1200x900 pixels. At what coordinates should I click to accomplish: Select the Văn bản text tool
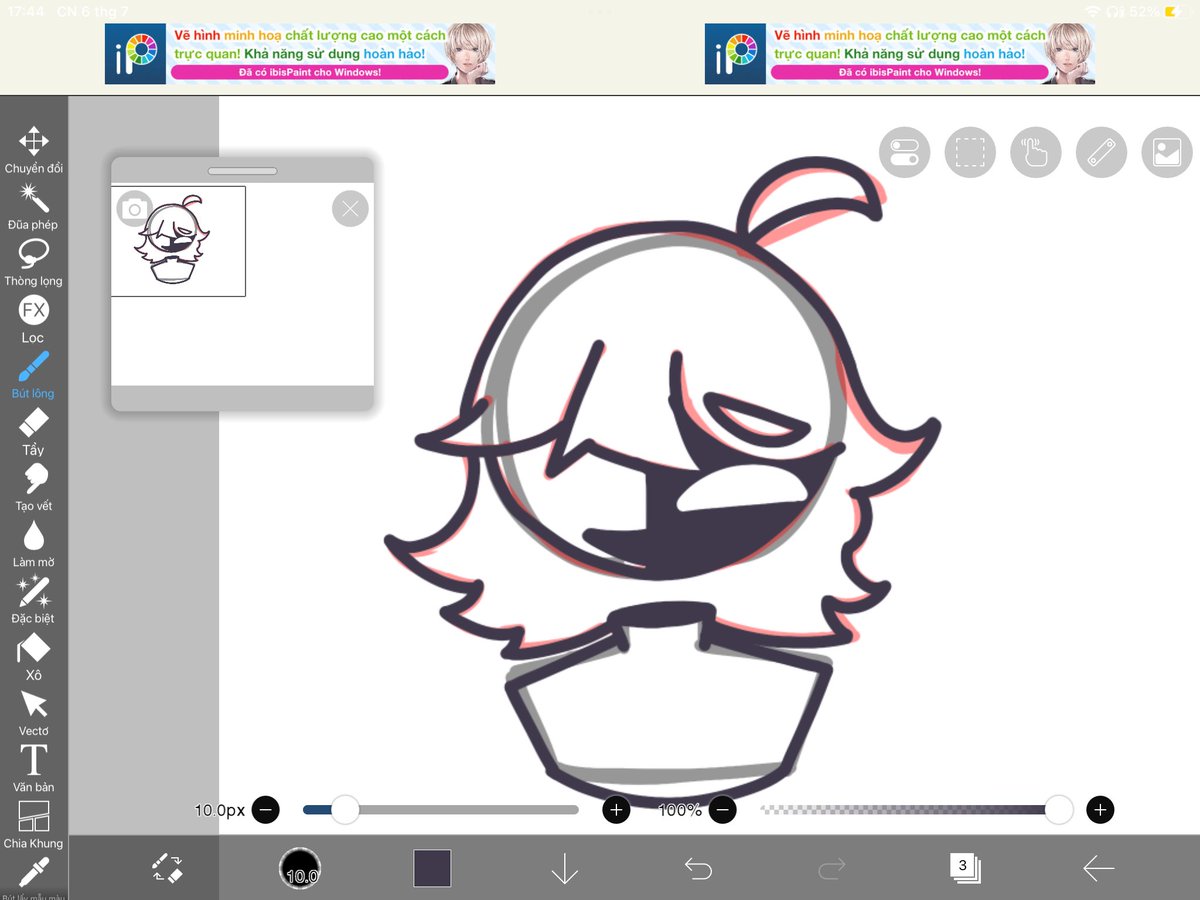click(33, 769)
